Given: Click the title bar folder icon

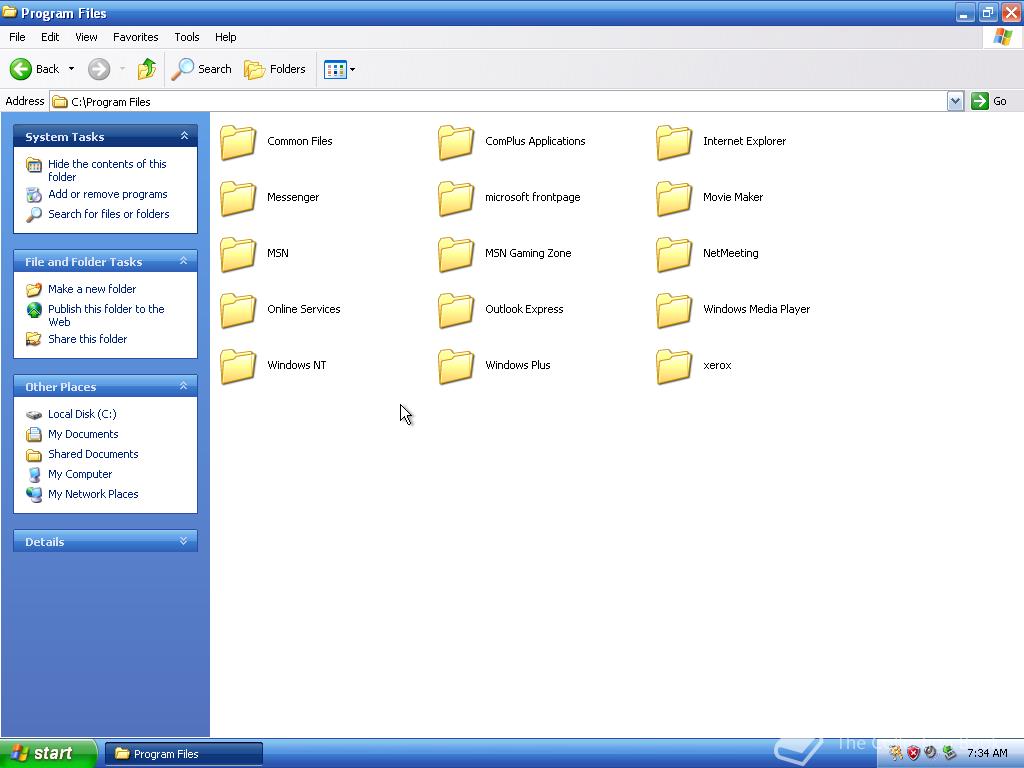Looking at the screenshot, I should pos(10,12).
